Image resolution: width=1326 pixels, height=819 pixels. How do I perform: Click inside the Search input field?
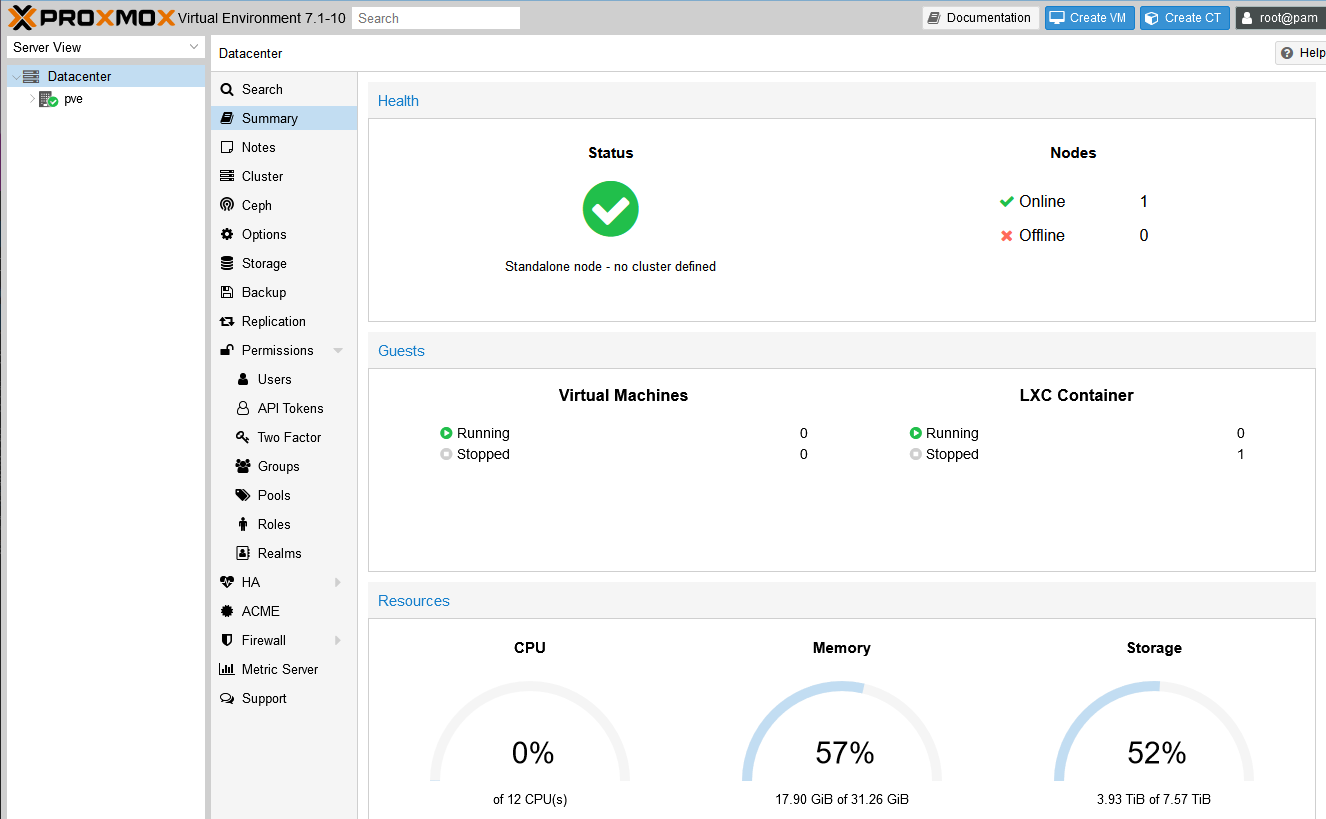pos(435,17)
